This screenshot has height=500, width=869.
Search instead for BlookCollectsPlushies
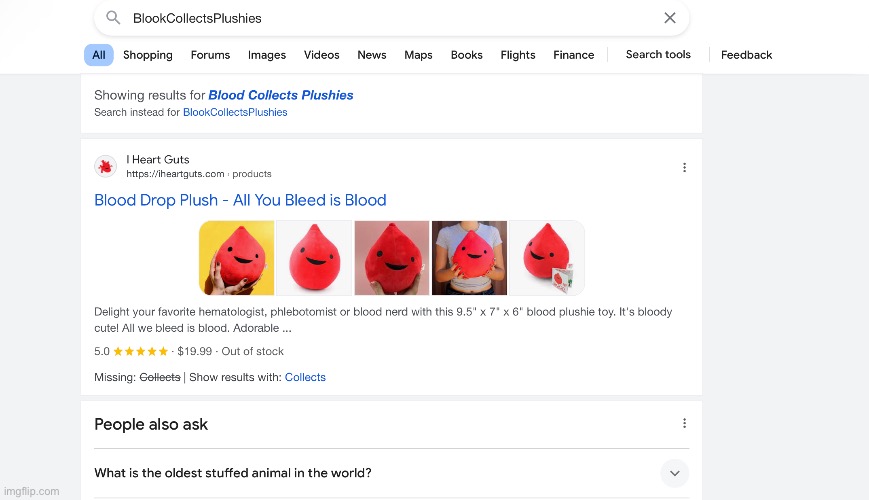235,112
